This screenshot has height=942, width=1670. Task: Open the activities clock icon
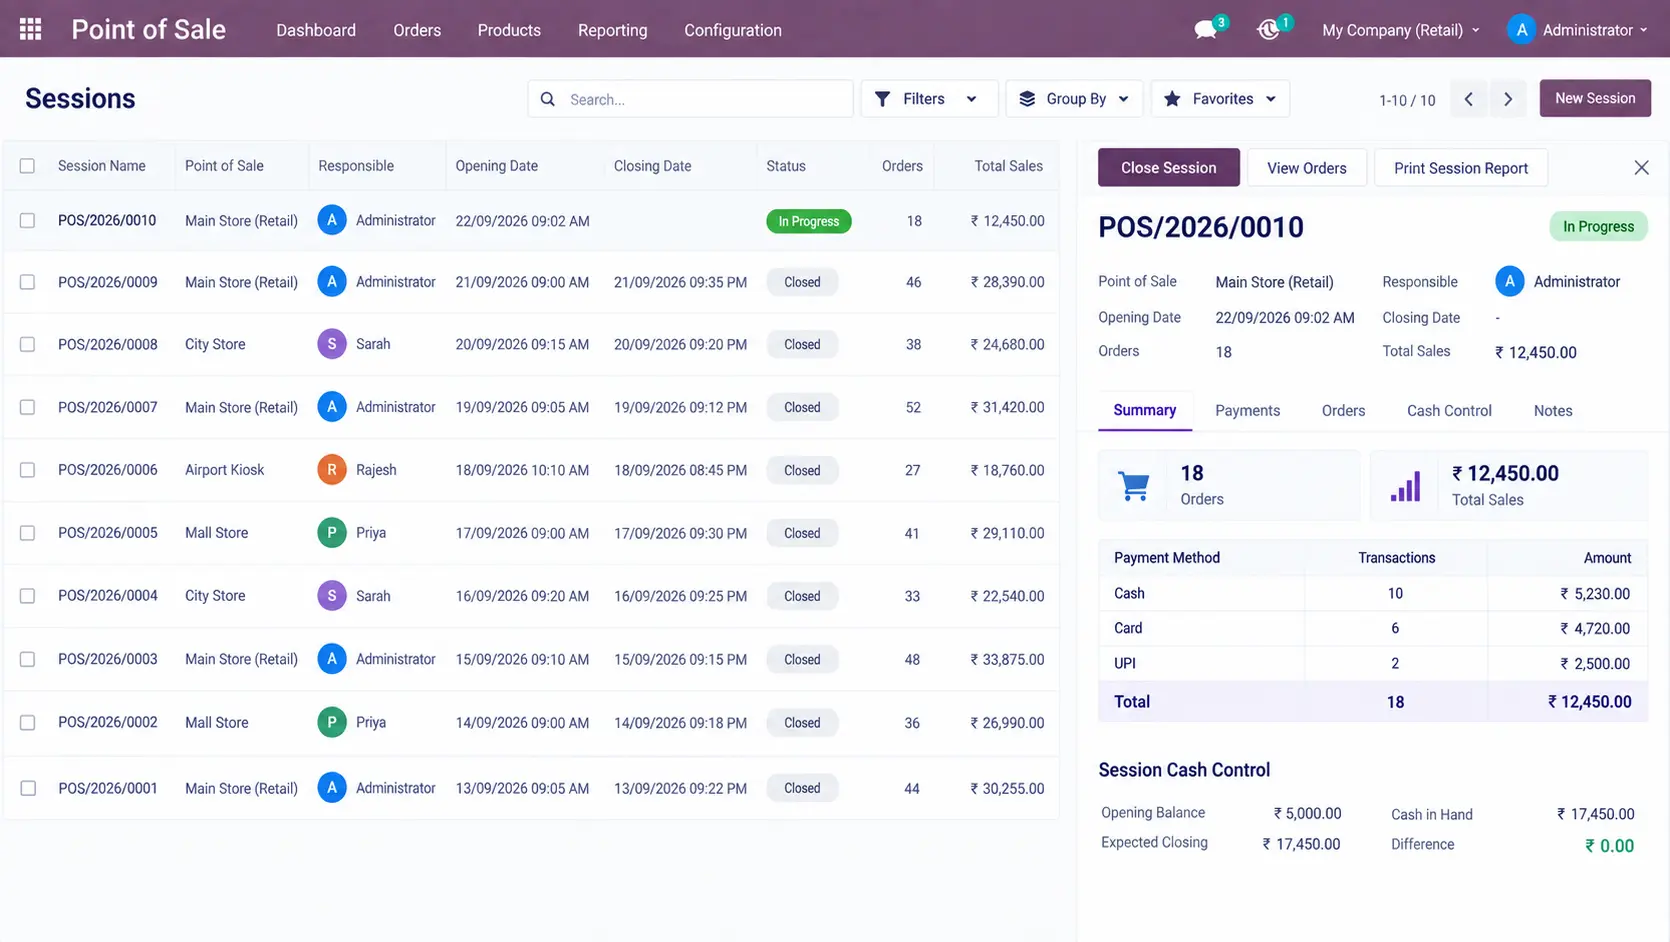[x=1268, y=30]
